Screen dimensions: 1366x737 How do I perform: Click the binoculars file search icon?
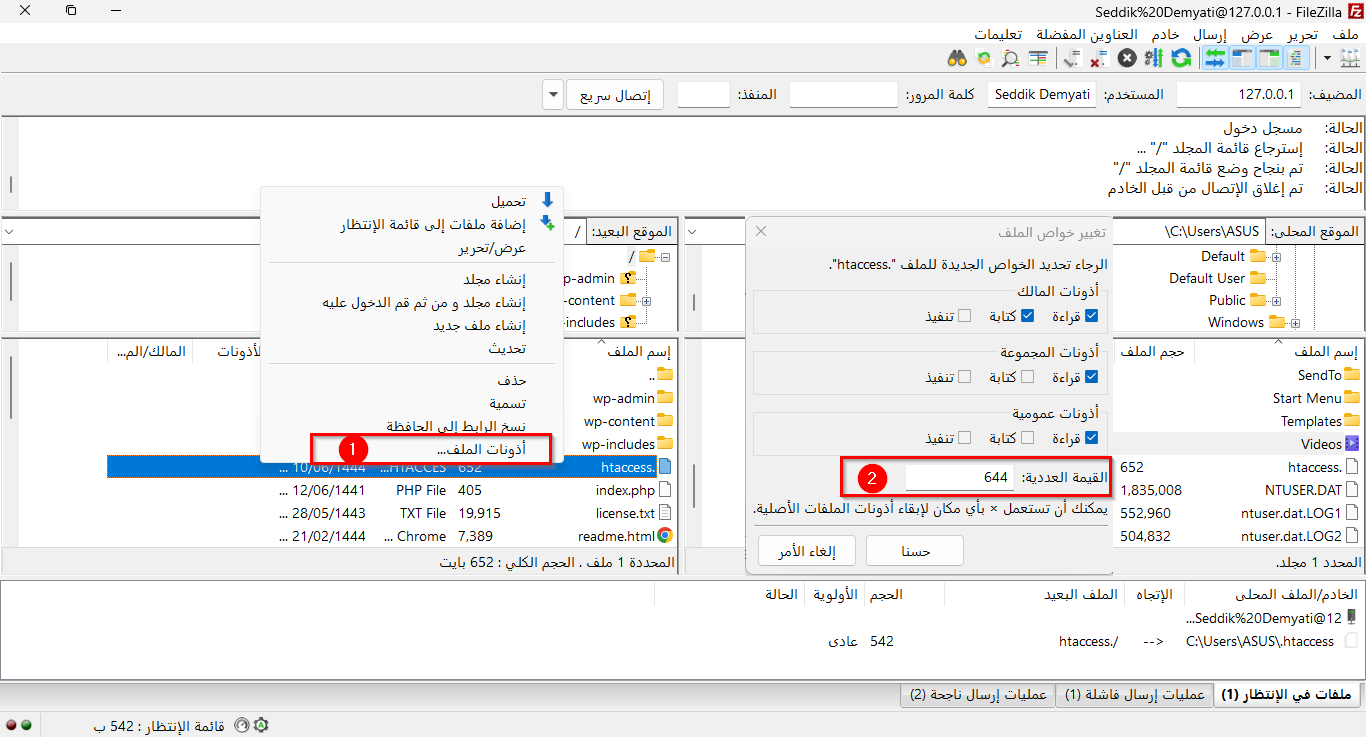[956, 59]
